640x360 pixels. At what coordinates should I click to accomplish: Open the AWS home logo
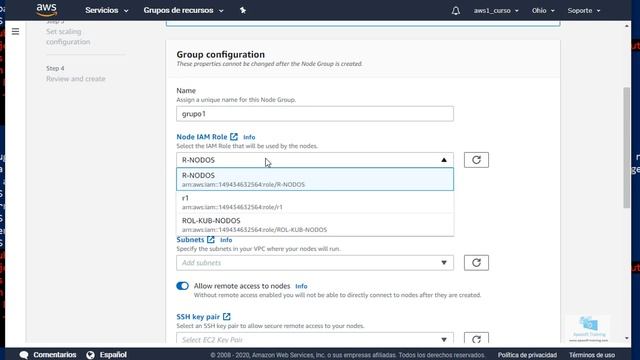pos(47,10)
